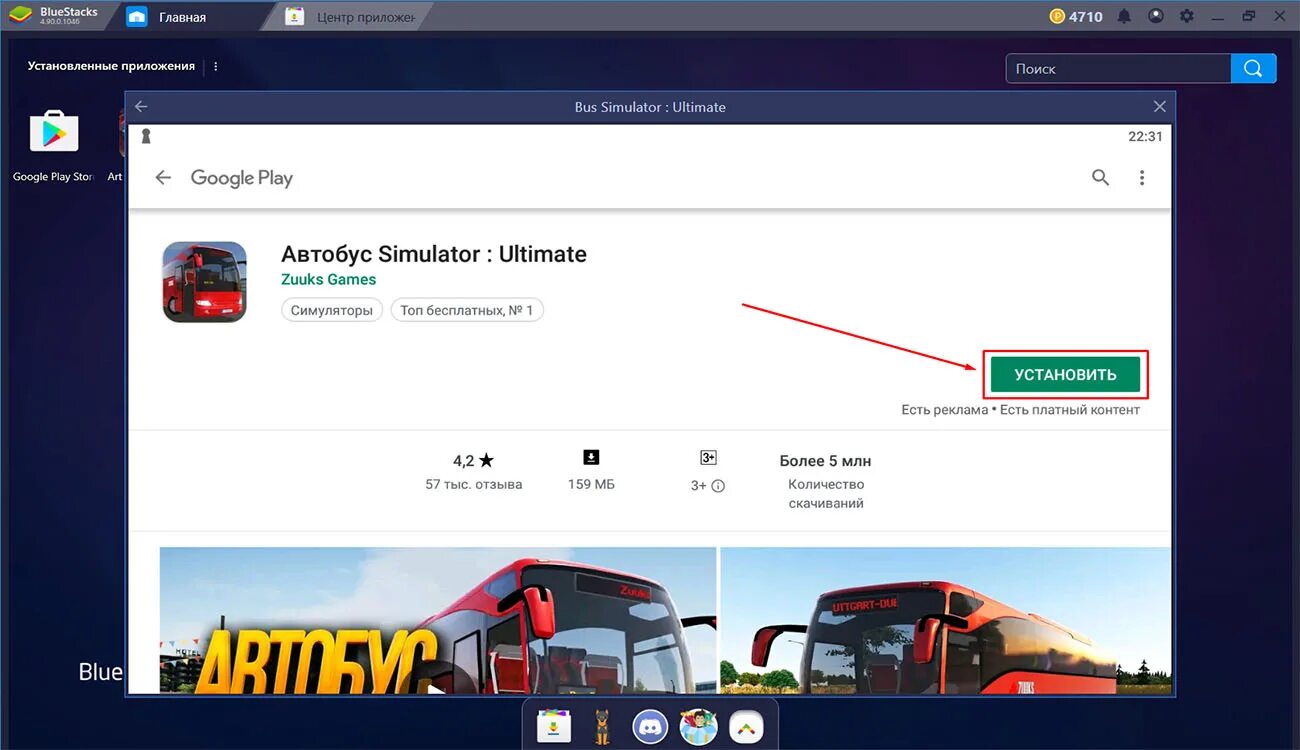Select Топ бесплатных № 1 chip

tap(467, 310)
